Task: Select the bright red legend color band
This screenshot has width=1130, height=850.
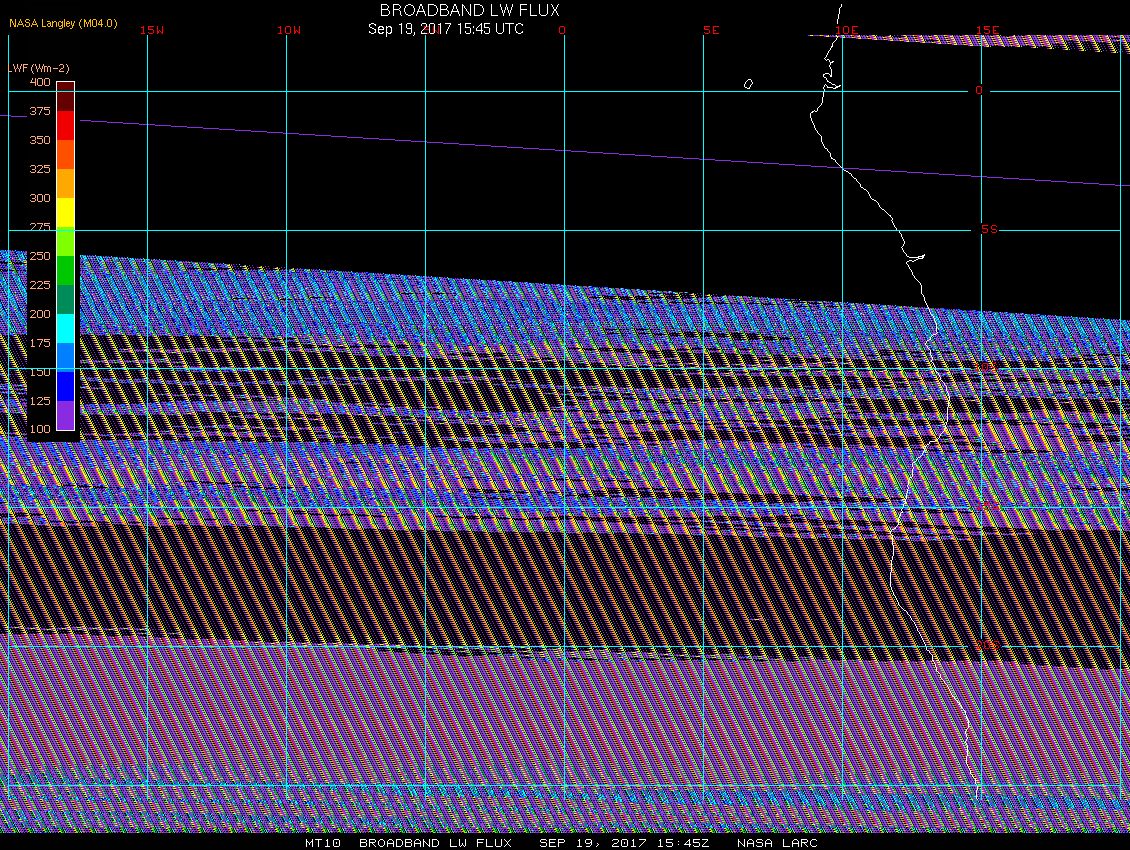Action: [x=65, y=125]
